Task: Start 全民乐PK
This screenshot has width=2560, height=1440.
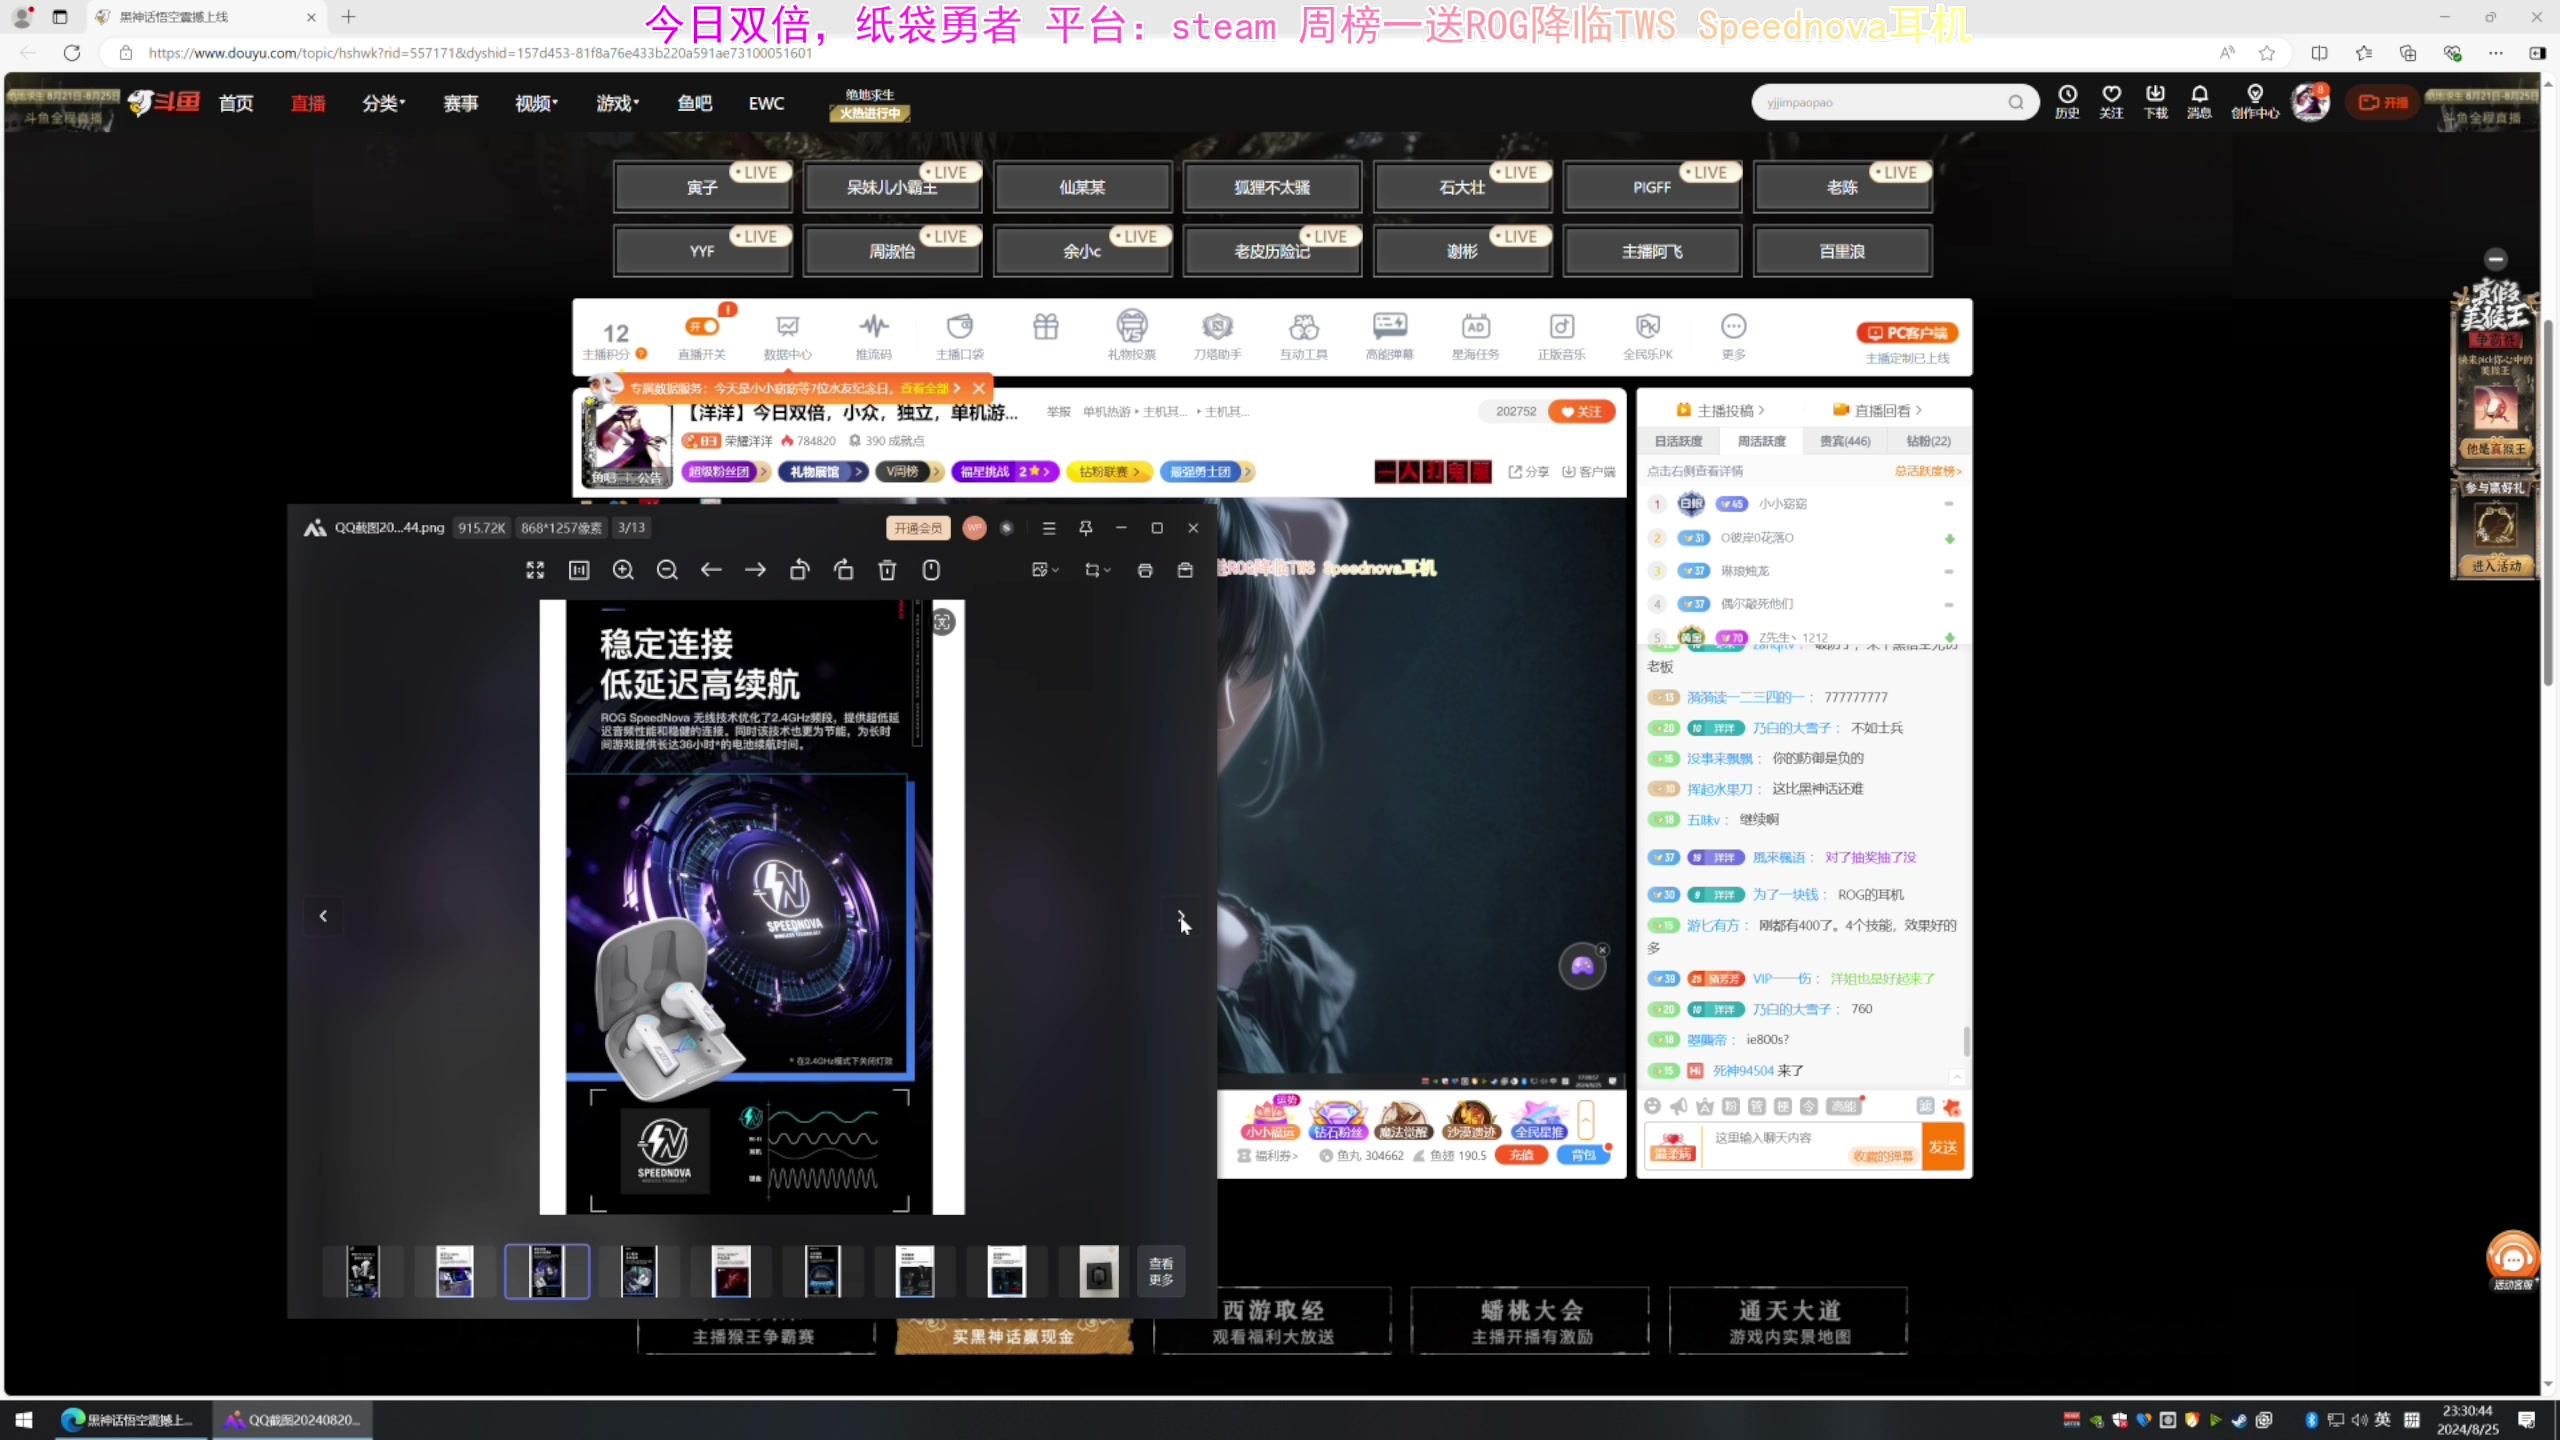Action: (x=1648, y=337)
